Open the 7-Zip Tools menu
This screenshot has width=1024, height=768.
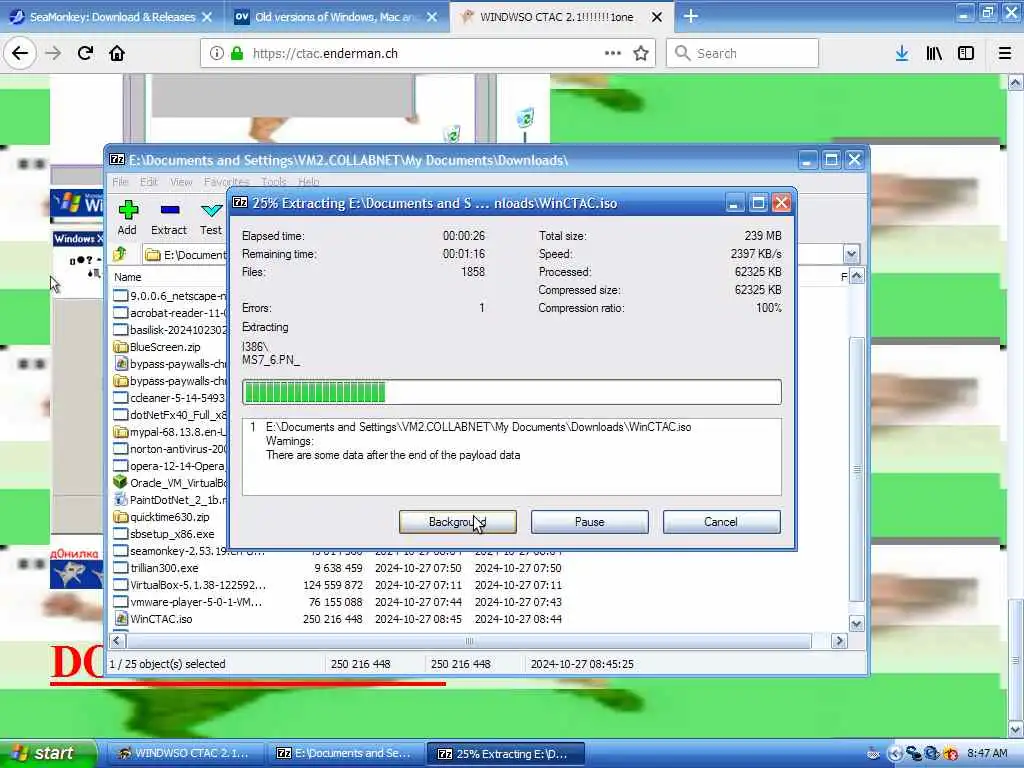click(x=274, y=182)
